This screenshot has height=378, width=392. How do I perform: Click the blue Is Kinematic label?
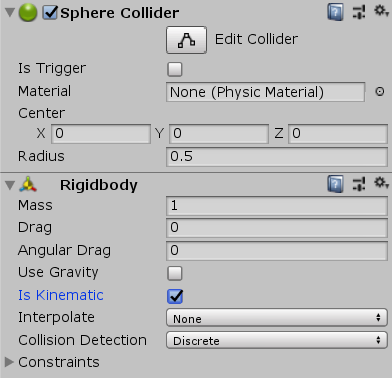[61, 295]
